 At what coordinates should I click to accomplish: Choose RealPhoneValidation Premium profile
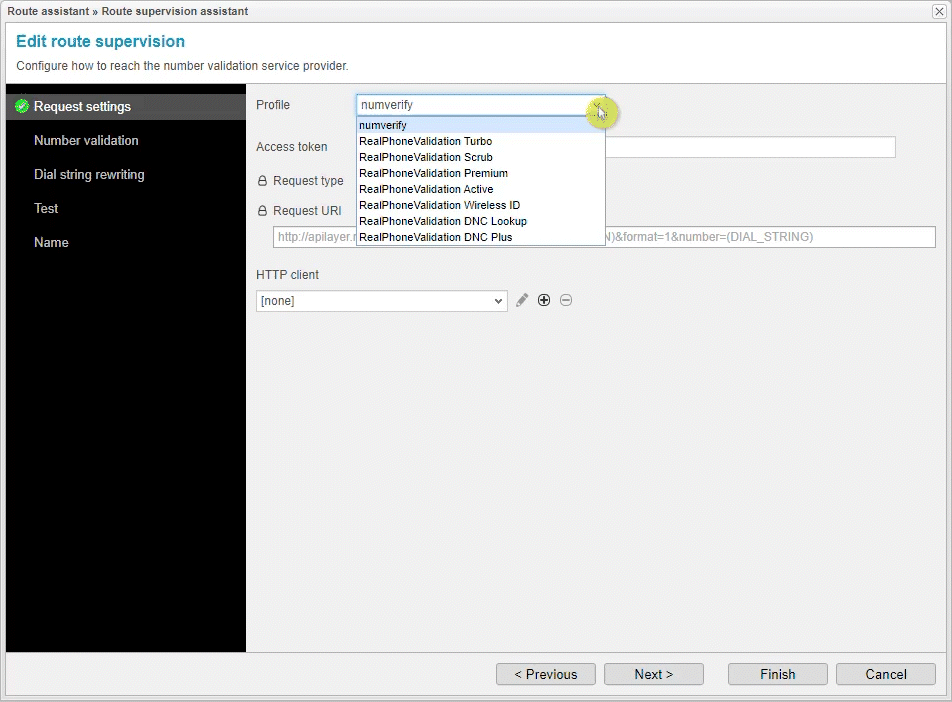coord(480,173)
